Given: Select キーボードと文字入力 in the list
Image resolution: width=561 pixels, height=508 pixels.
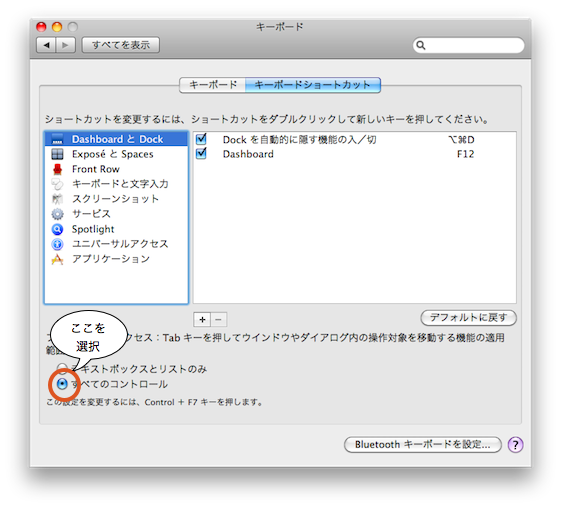Looking at the screenshot, I should point(116,184).
